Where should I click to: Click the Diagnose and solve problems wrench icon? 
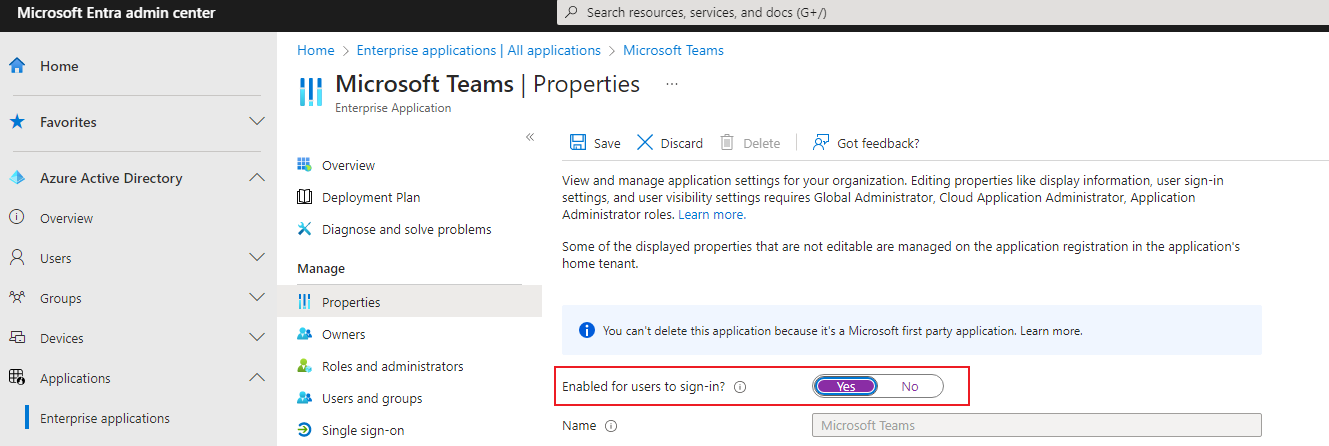point(305,229)
